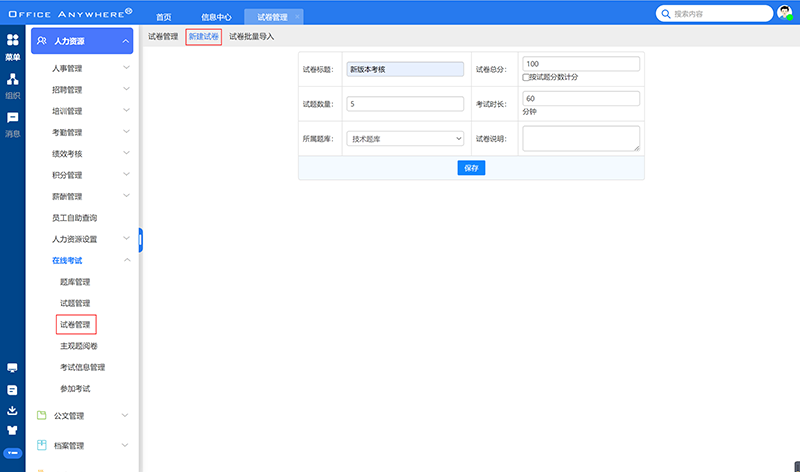Screen dimensions: 800x472
Task: Open the 试卷管理 sub-tab
Action: click(x=163, y=36)
